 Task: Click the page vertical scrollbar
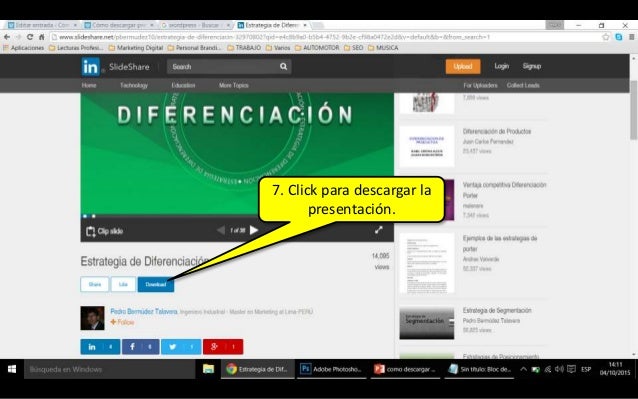(x=634, y=110)
